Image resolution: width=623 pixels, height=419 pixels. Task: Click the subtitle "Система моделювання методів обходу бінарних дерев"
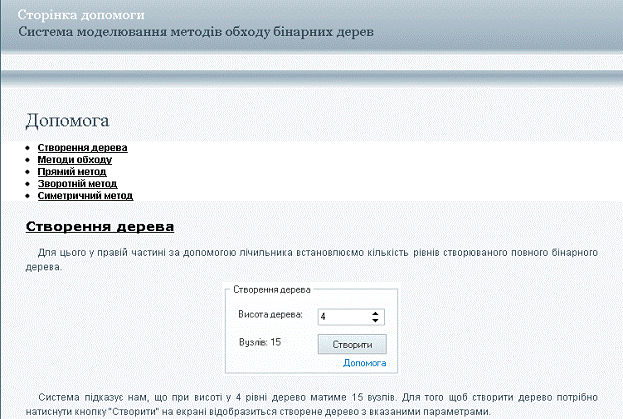click(195, 32)
